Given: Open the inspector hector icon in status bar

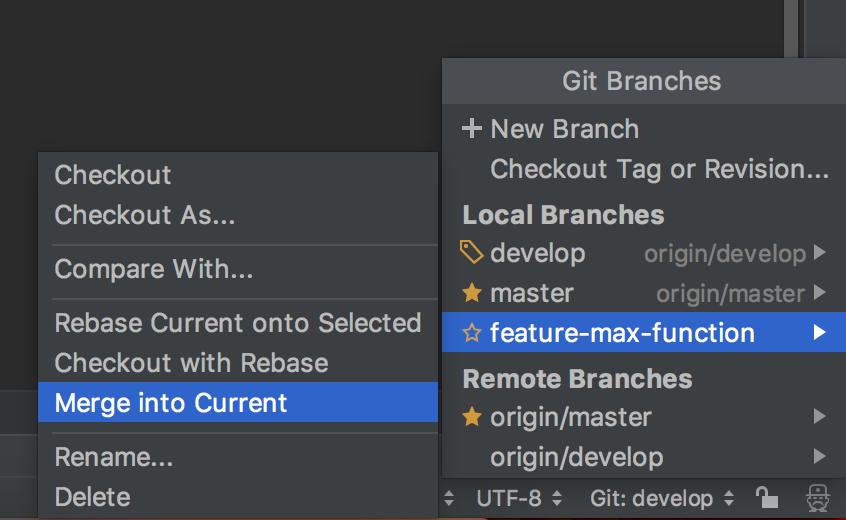Looking at the screenshot, I should pos(818,498).
